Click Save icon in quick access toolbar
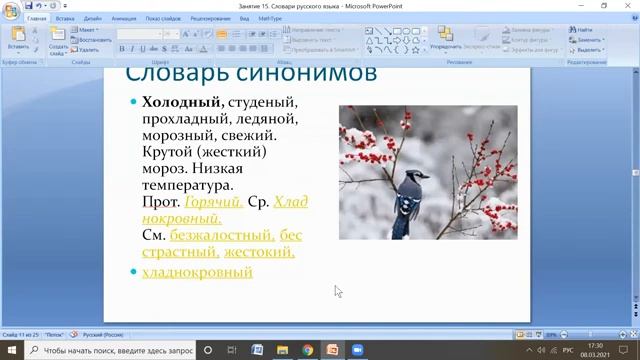640x360 pixels. (x=28, y=6)
